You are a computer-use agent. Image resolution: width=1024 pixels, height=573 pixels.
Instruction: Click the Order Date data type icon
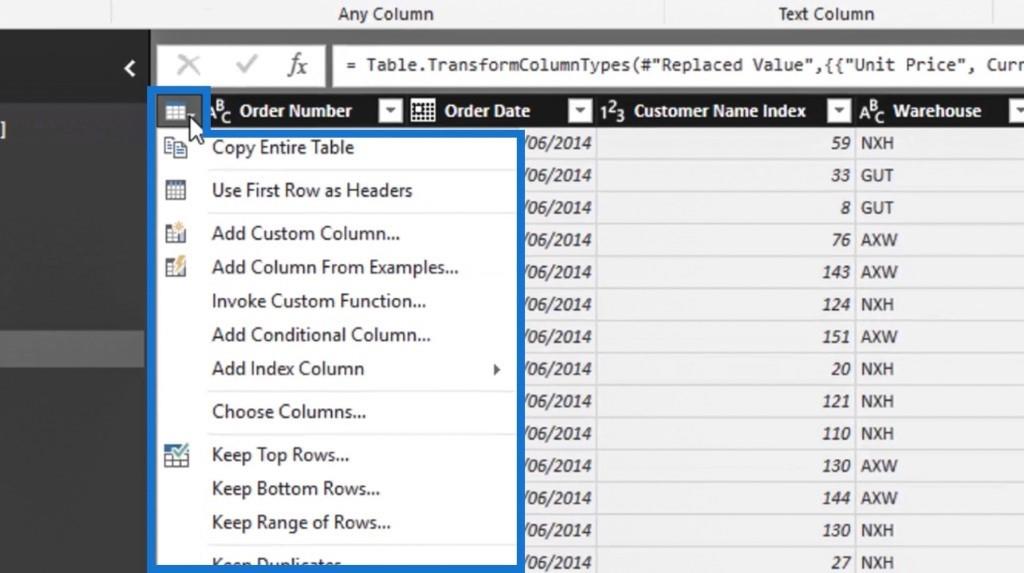tap(423, 110)
